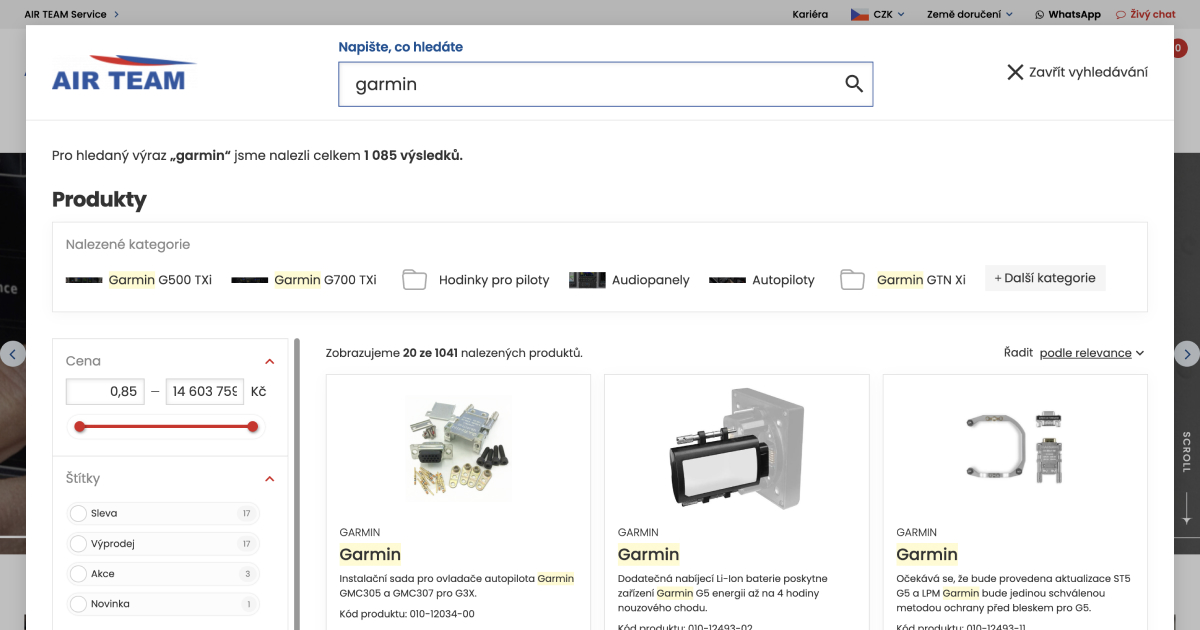
Task: Click the Garmin G500 TXi category thumbnail
Action: (84, 280)
